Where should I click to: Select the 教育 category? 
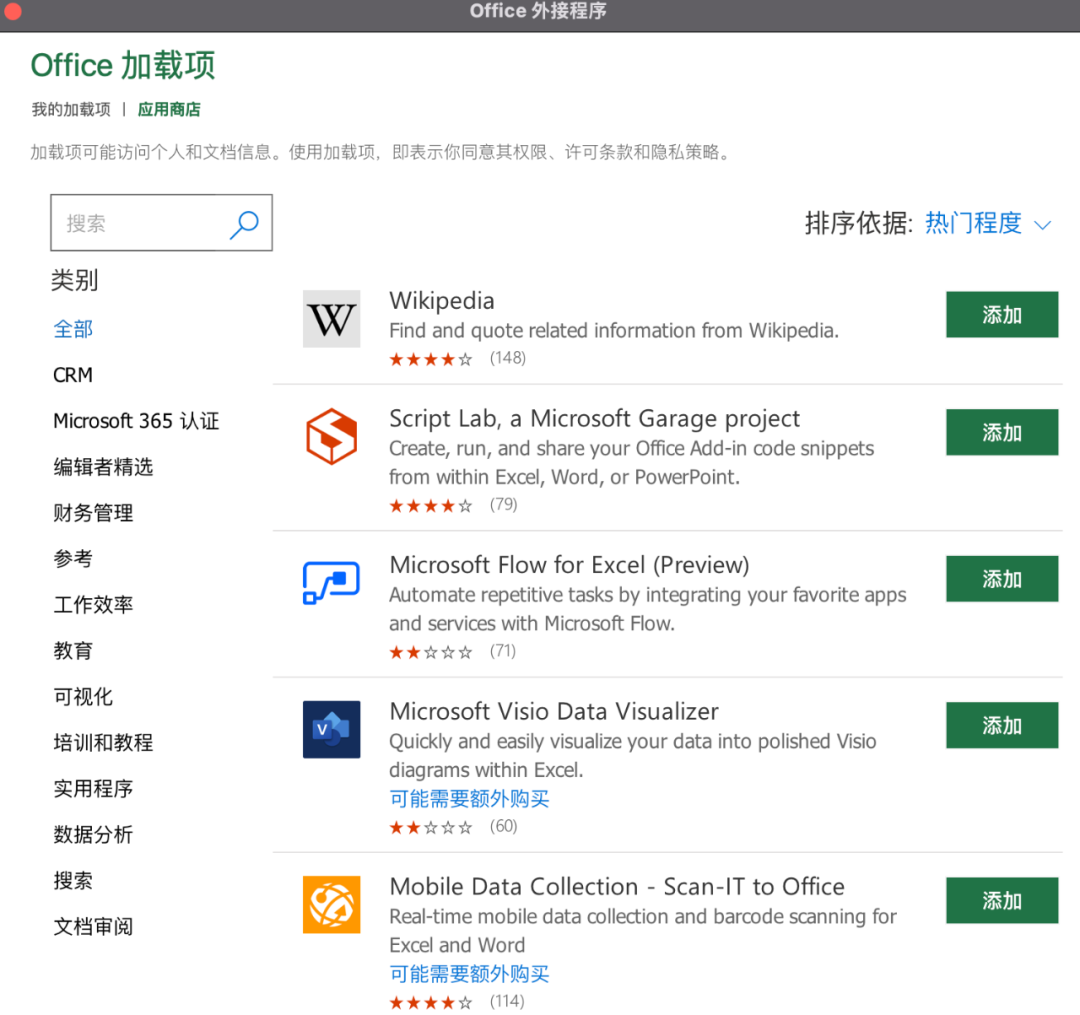tap(73, 651)
